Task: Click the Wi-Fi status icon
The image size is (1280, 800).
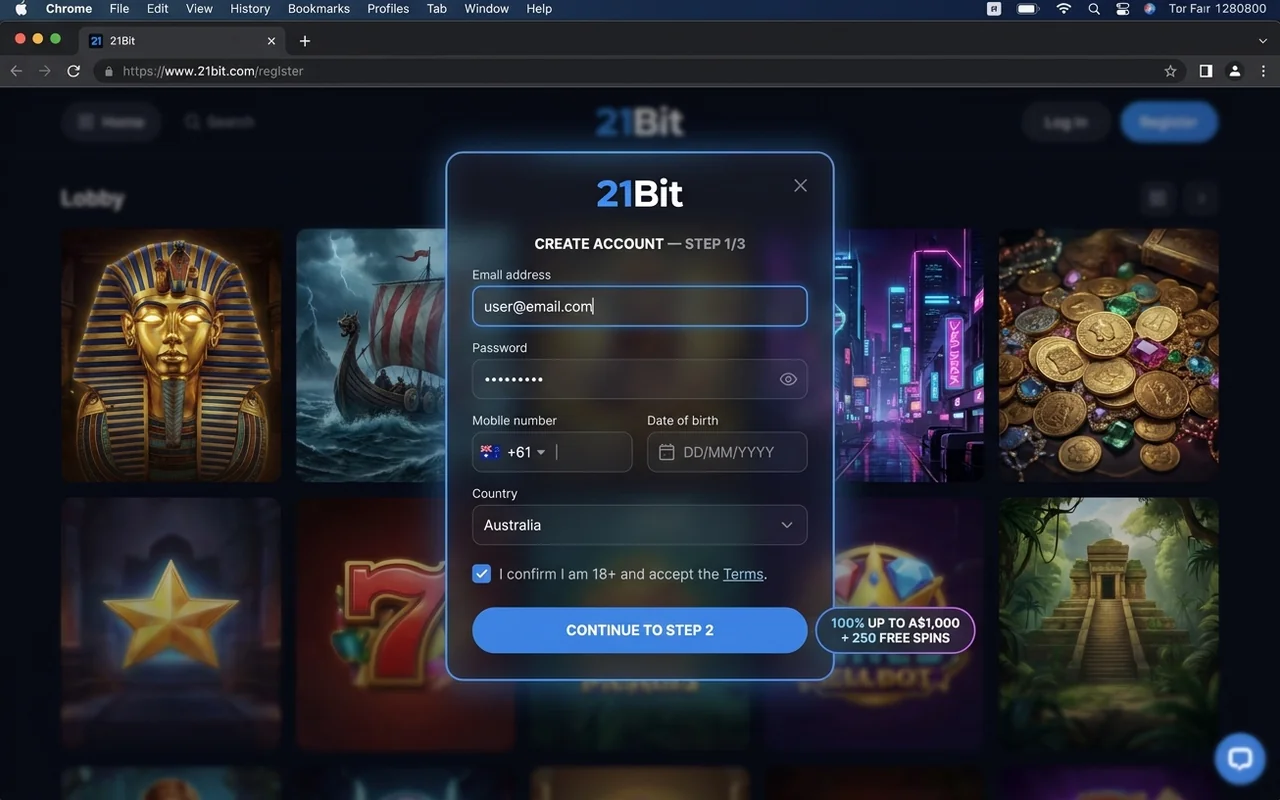Action: click(x=1064, y=9)
